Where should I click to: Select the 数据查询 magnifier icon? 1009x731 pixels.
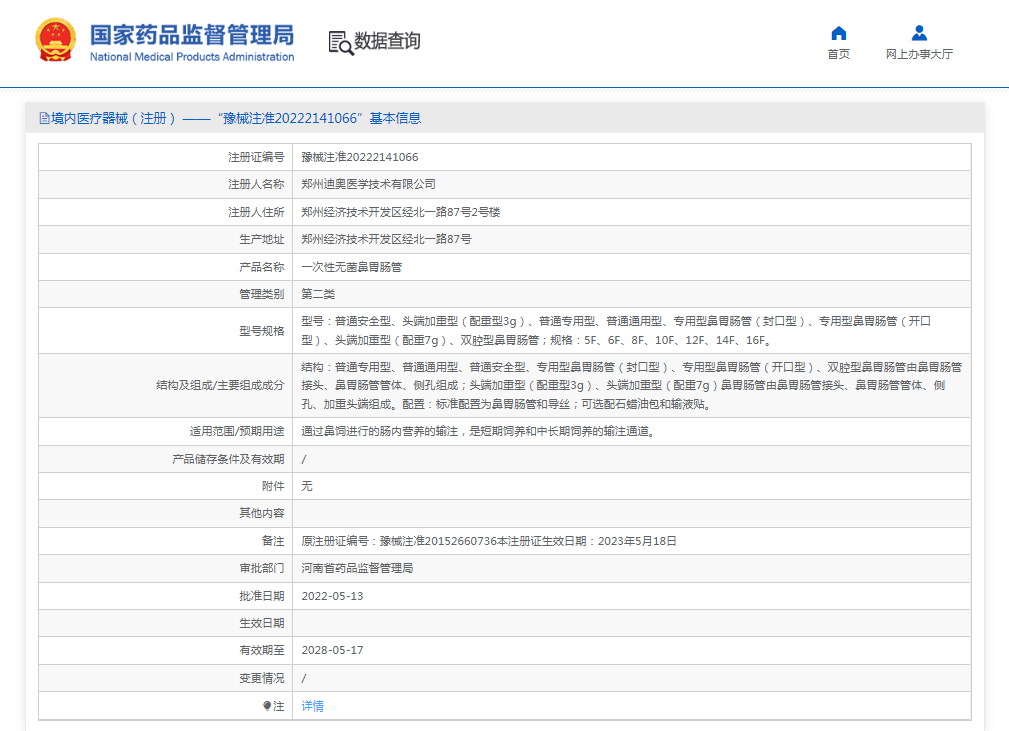[338, 43]
